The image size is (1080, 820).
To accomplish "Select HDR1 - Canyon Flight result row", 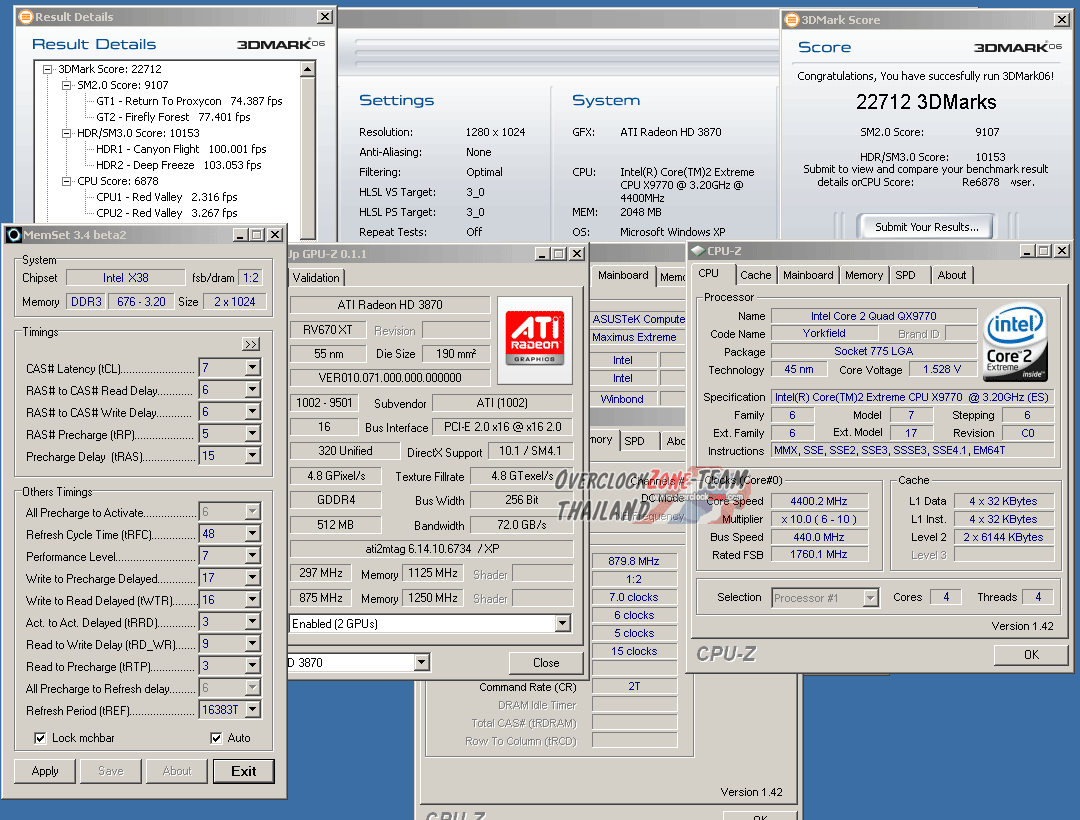I will coord(180,149).
